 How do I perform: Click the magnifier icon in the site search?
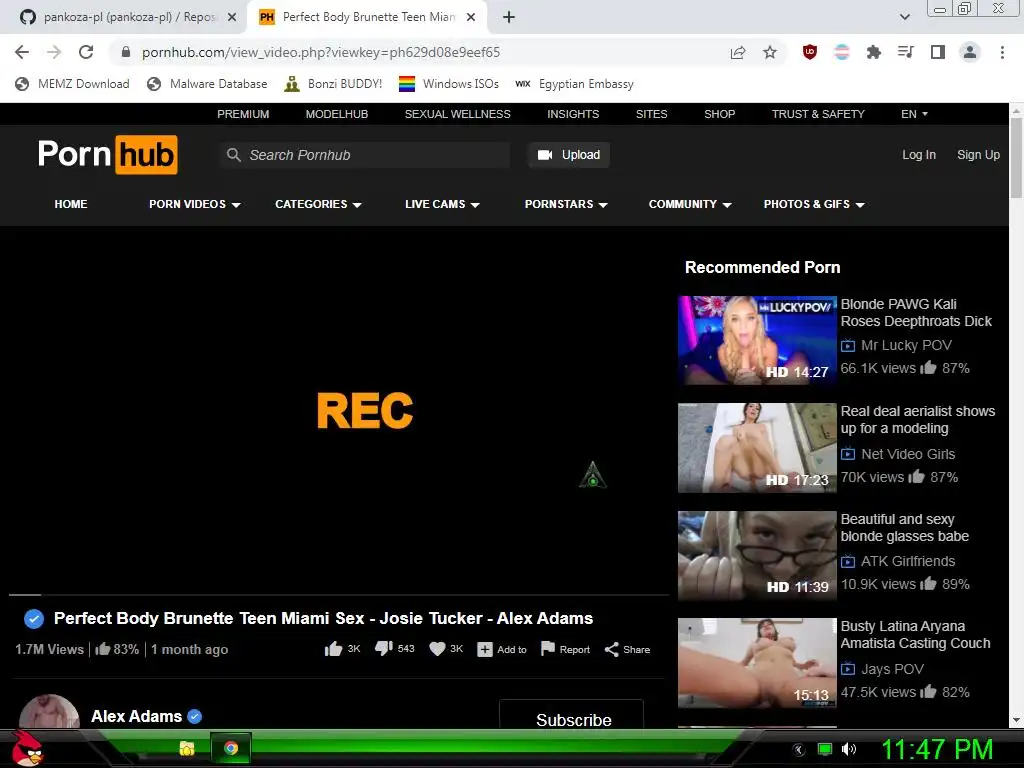click(233, 155)
